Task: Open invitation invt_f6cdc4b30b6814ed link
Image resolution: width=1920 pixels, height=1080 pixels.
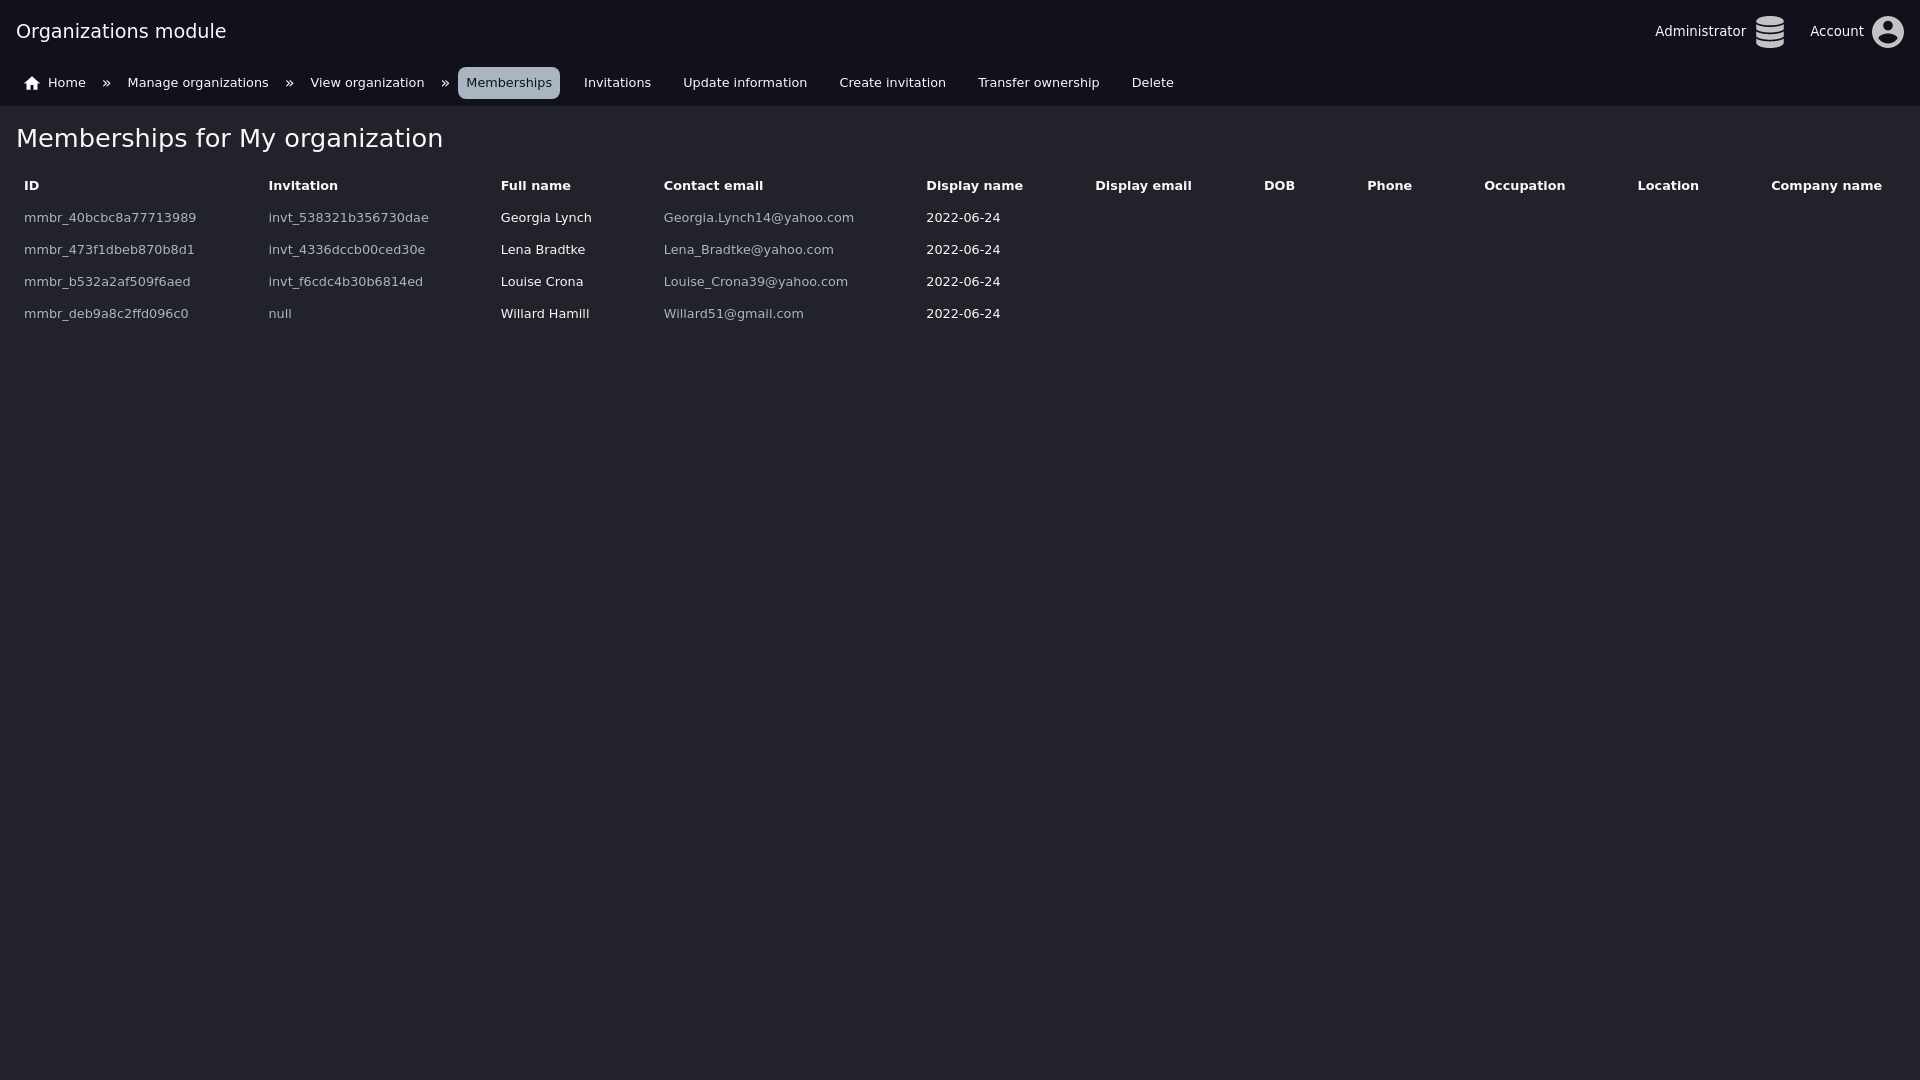Action: pyautogui.click(x=345, y=282)
